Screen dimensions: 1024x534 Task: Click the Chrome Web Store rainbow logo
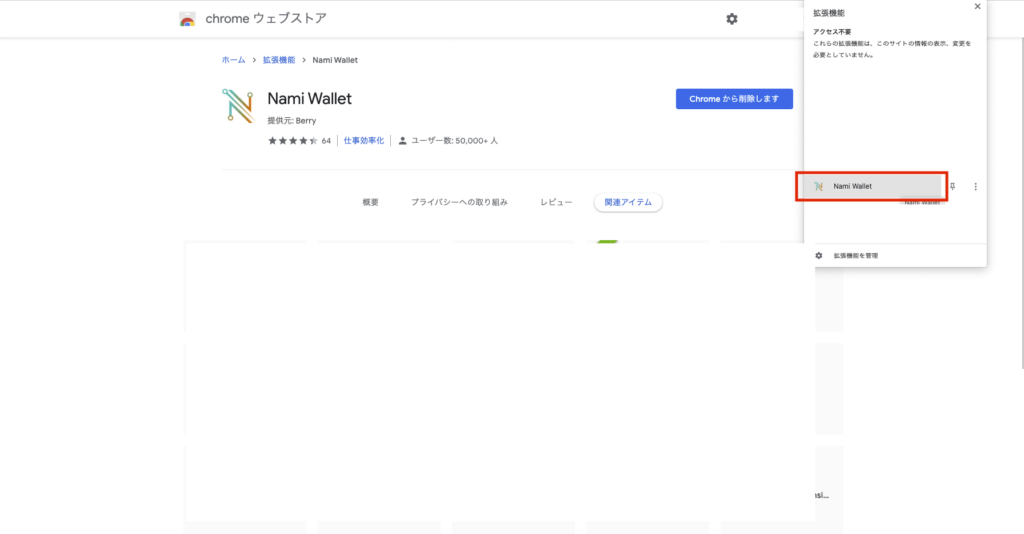tap(187, 20)
